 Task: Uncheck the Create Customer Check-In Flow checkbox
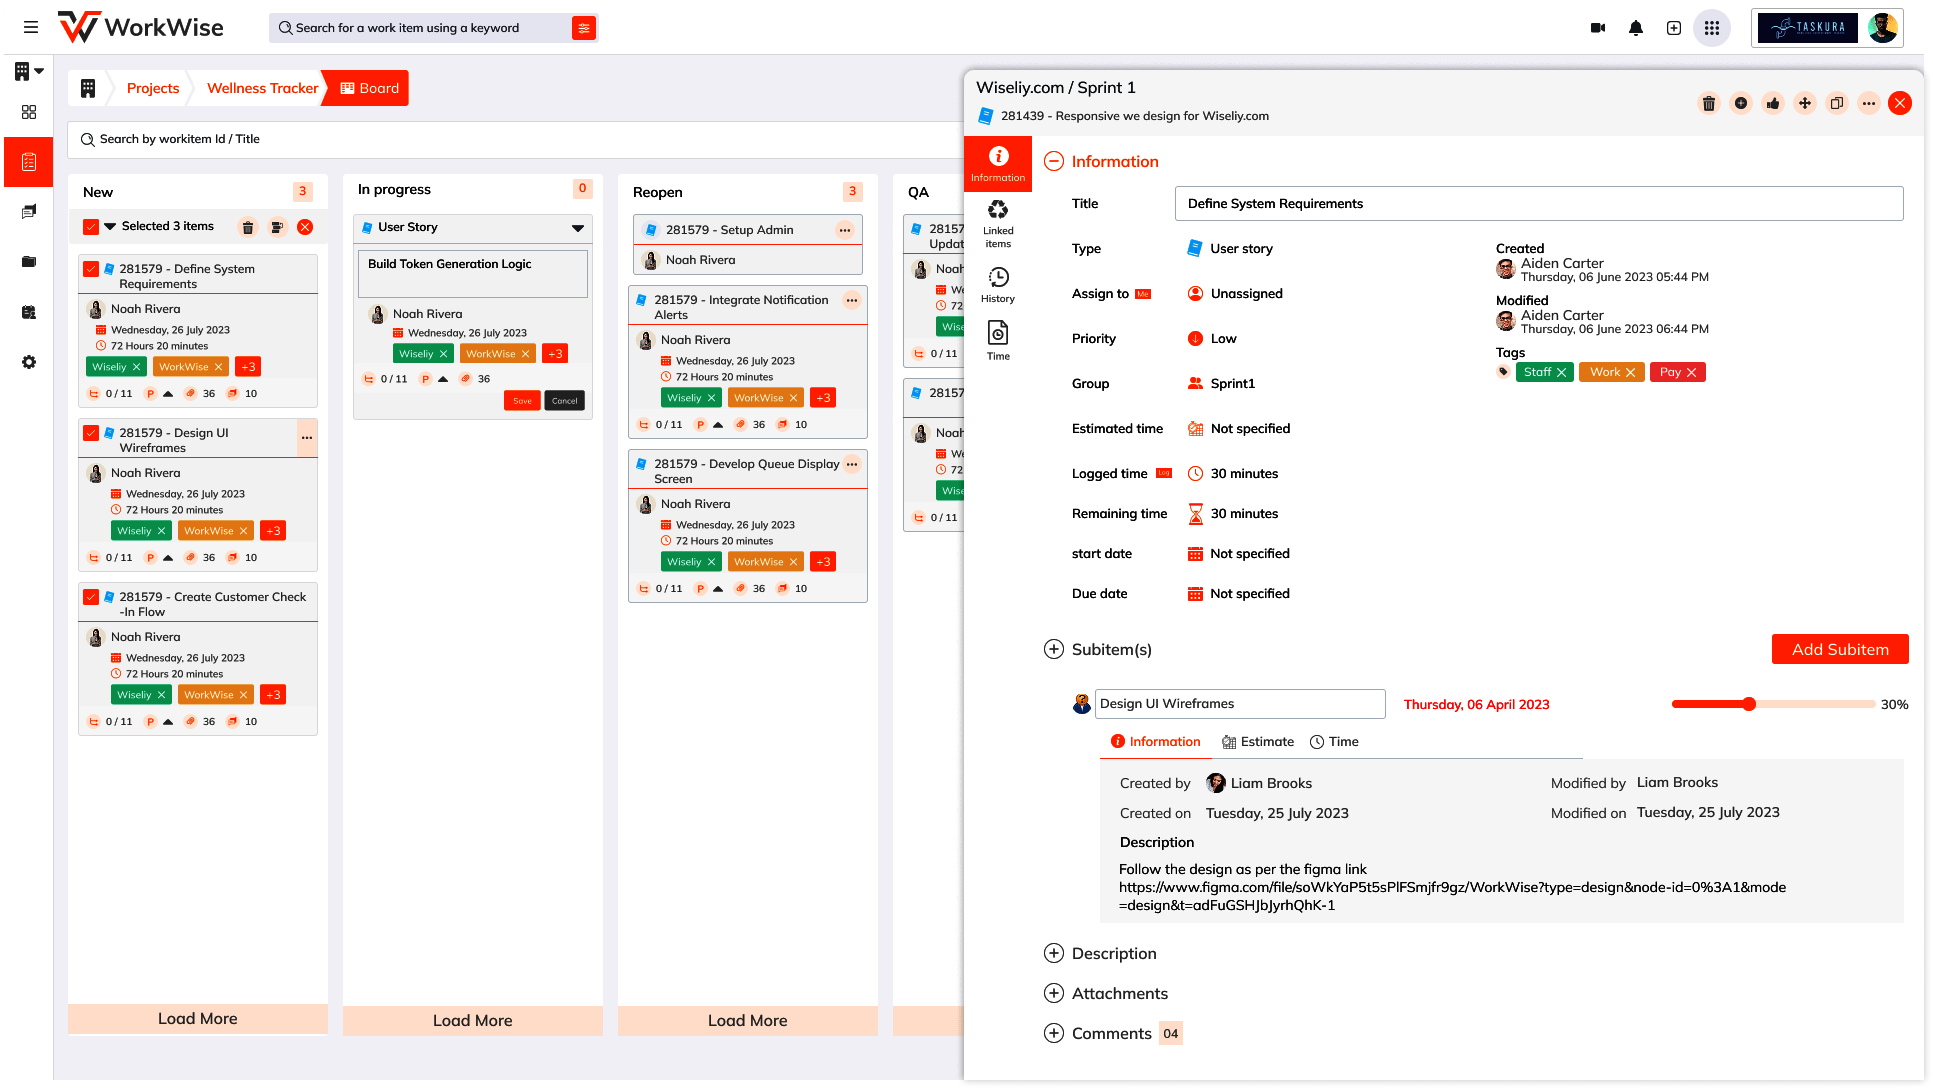[x=91, y=597]
